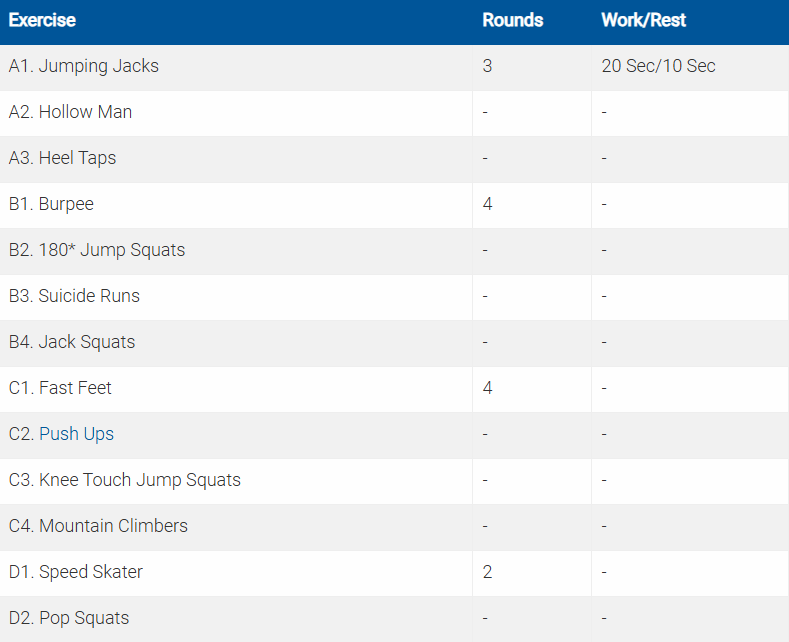Click Burpee's rounds value of 4
This screenshot has height=642, width=789.
tap(487, 204)
